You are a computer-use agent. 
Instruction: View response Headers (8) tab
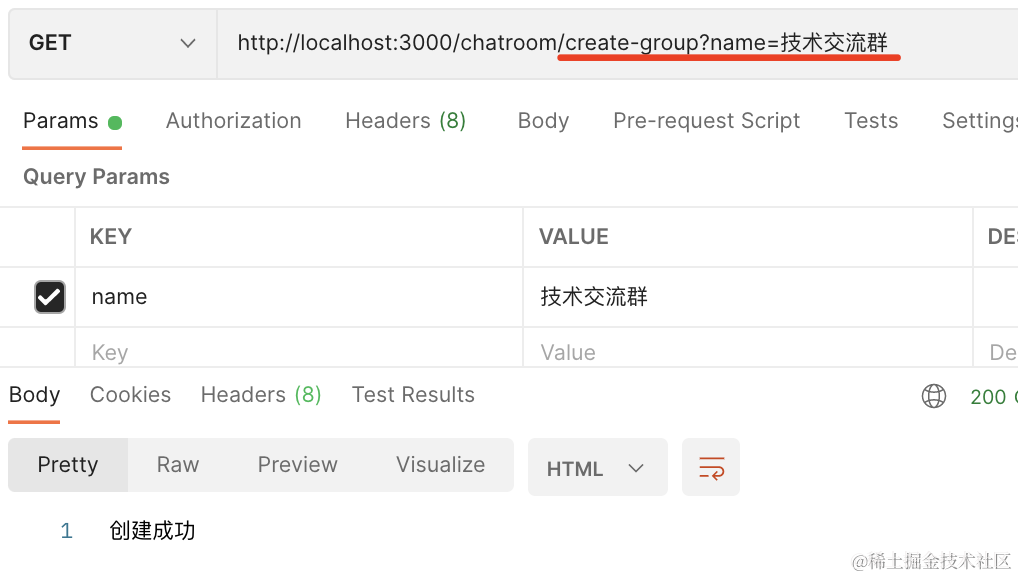[x=260, y=395]
